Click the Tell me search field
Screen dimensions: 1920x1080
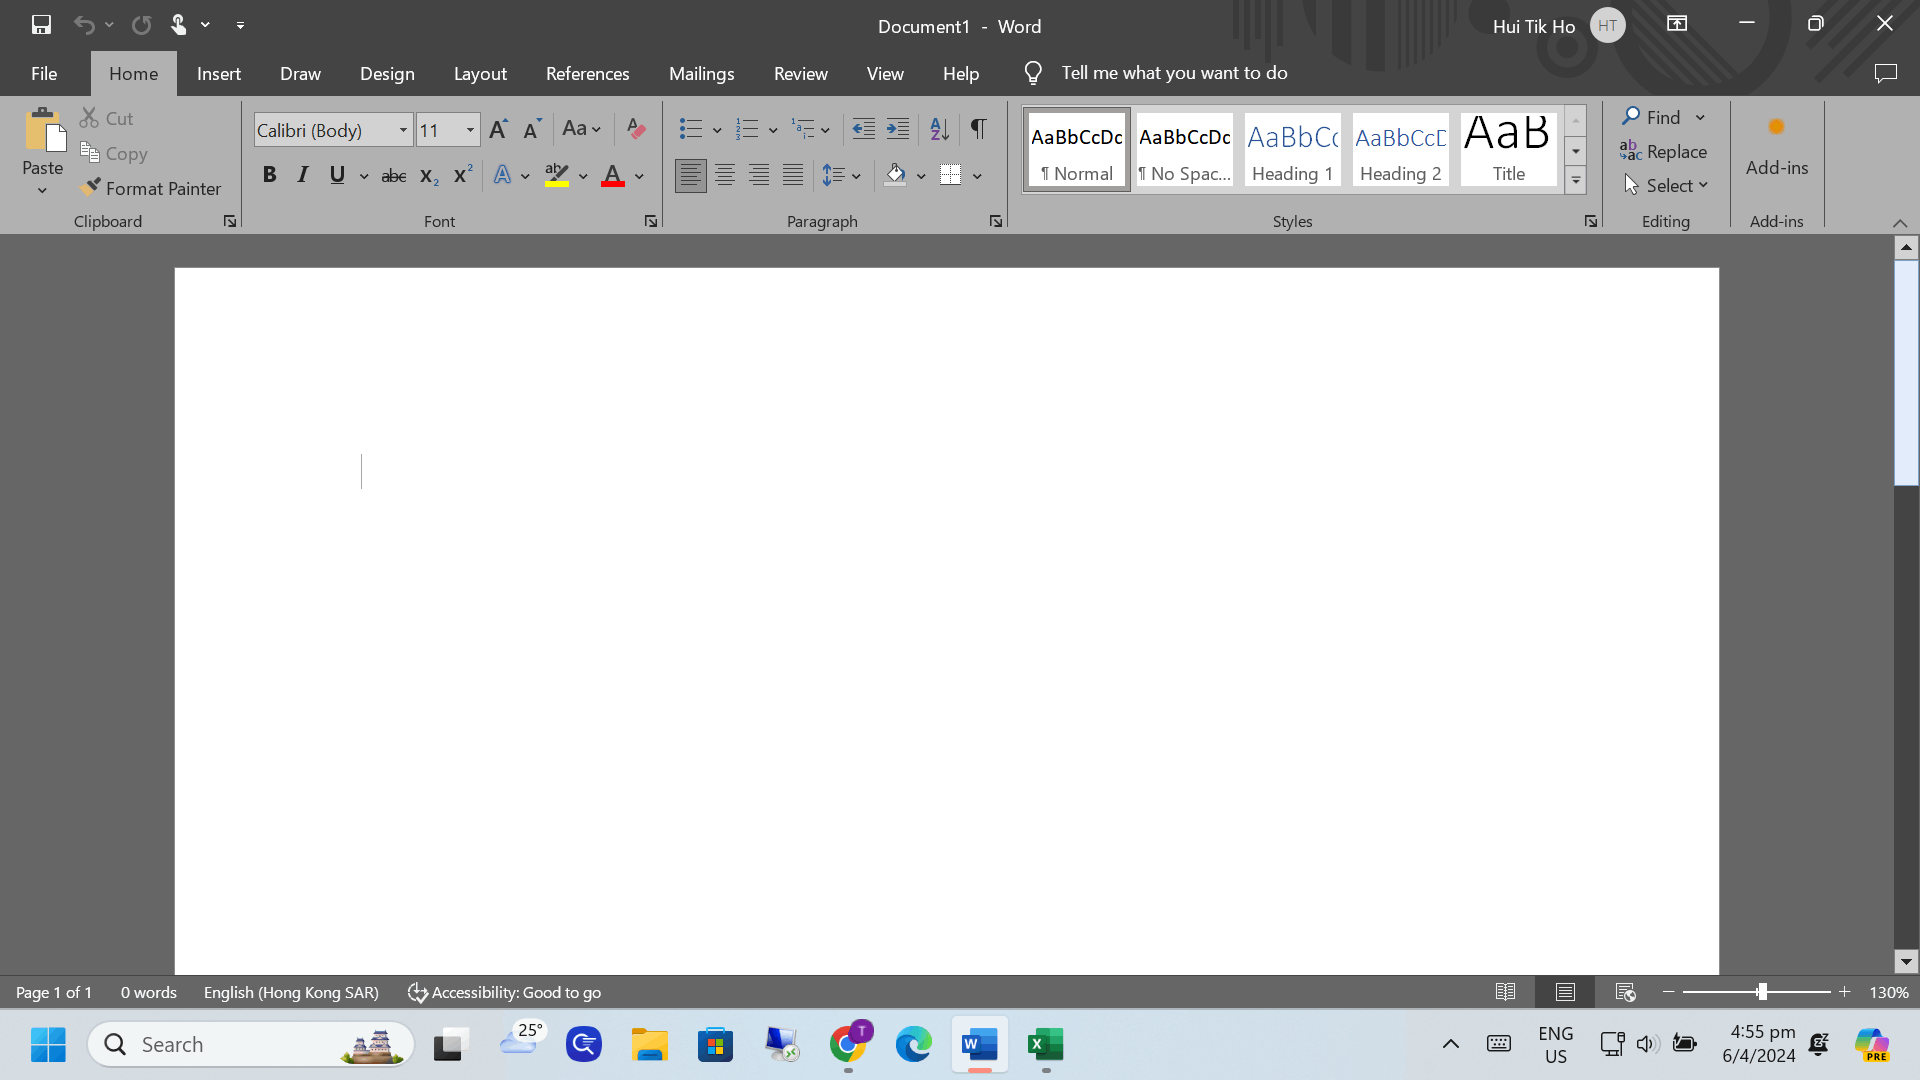(1174, 73)
